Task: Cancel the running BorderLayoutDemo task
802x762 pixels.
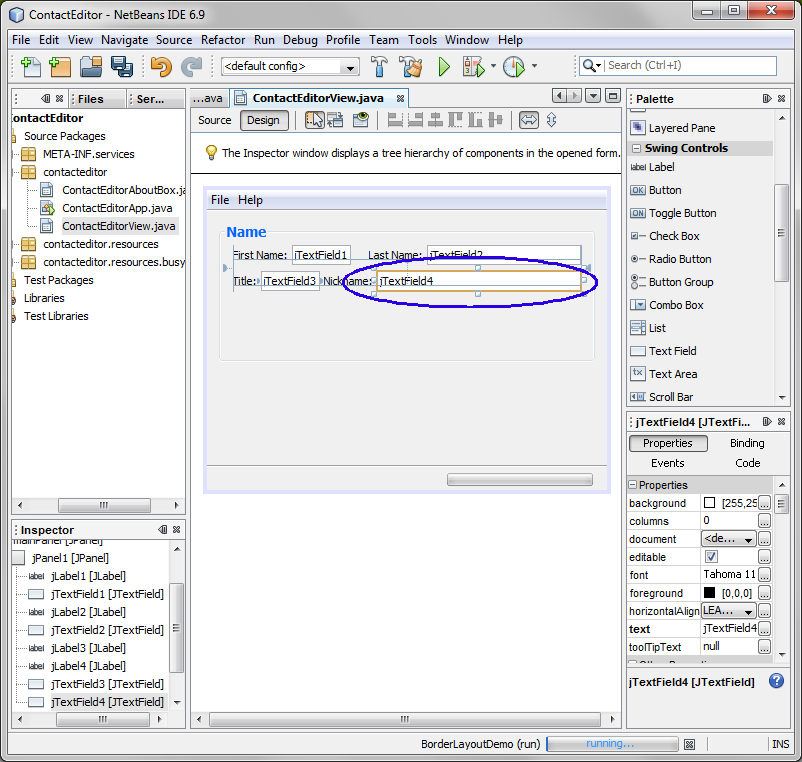Action: coord(689,744)
